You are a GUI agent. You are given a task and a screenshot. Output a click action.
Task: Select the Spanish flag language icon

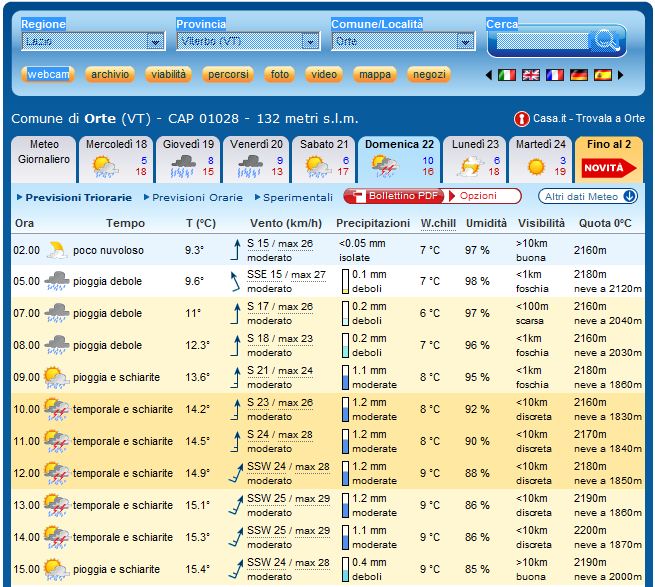603,75
